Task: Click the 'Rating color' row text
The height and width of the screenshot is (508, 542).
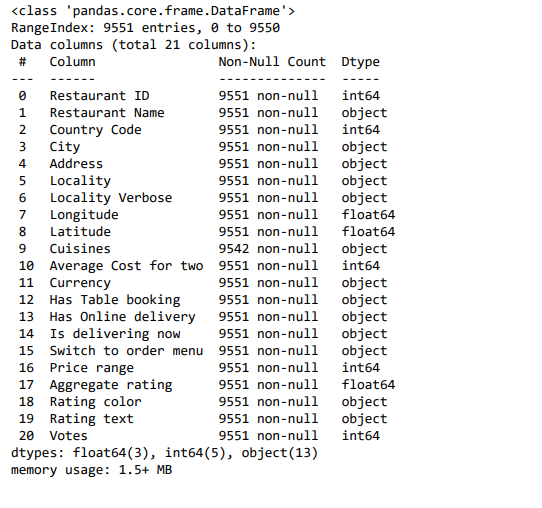Action: pyautogui.click(x=96, y=402)
